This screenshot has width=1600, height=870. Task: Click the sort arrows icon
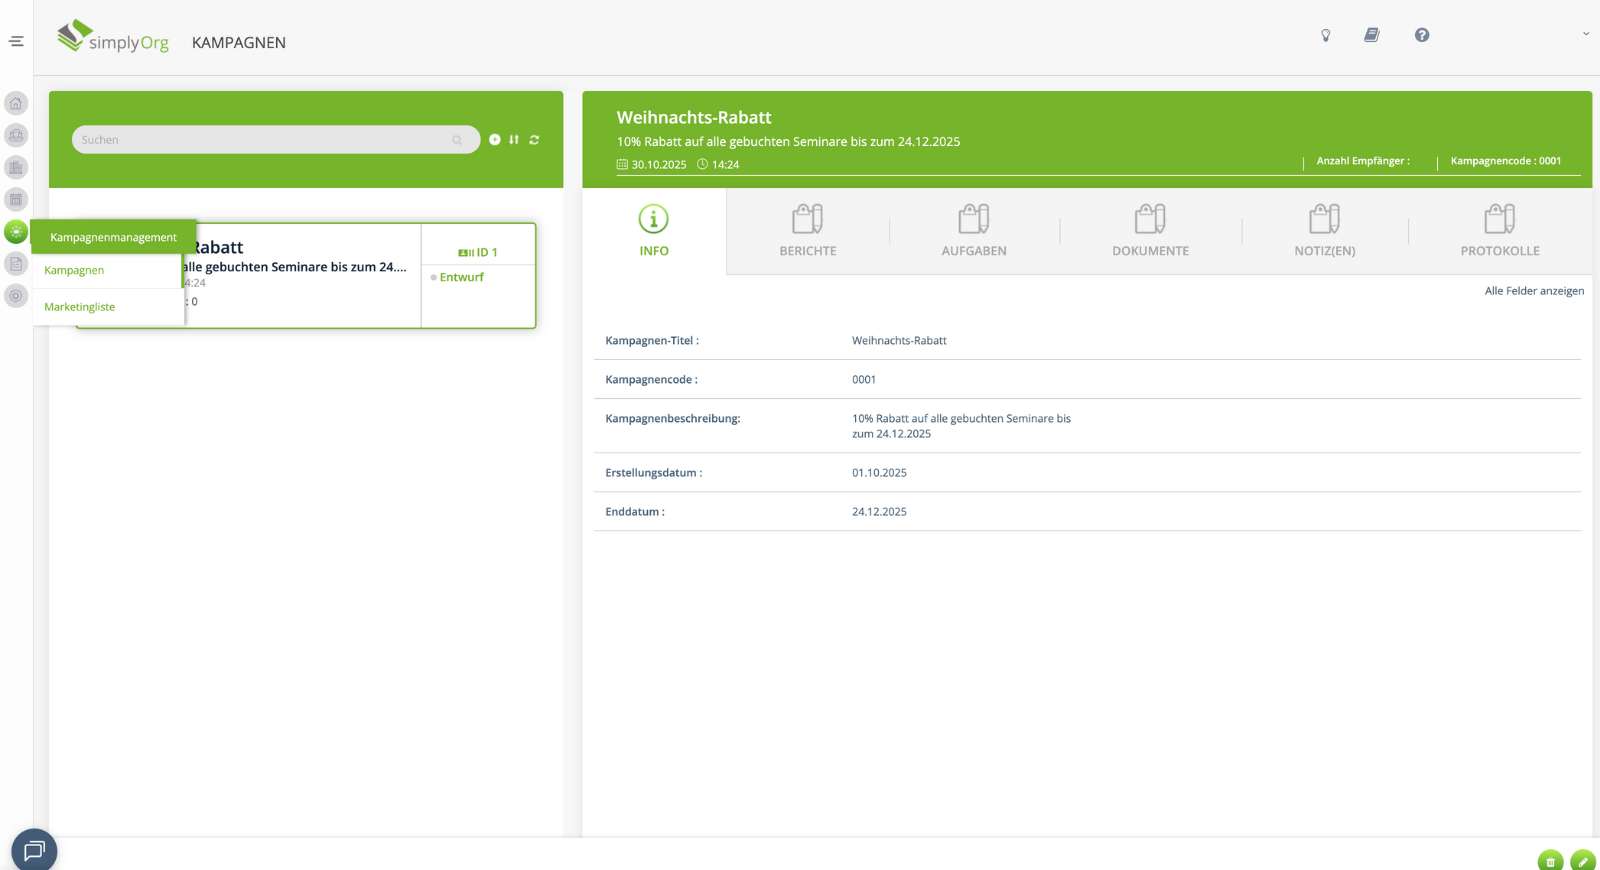click(x=514, y=140)
